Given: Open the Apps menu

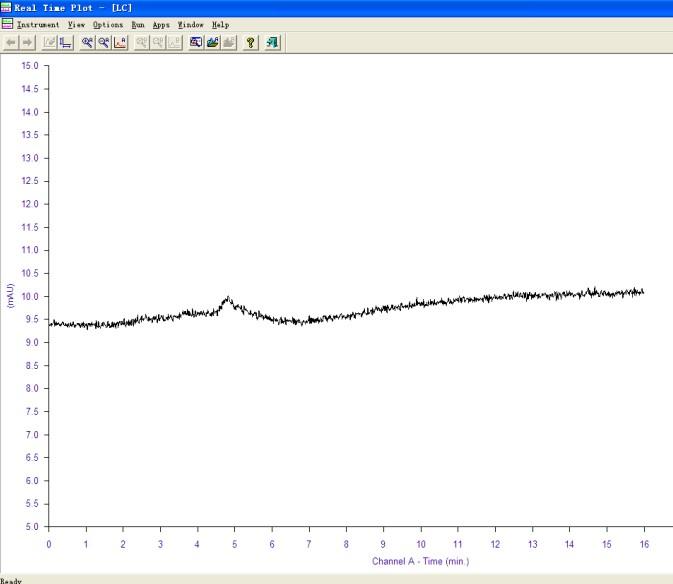Looking at the screenshot, I should click(x=161, y=25).
